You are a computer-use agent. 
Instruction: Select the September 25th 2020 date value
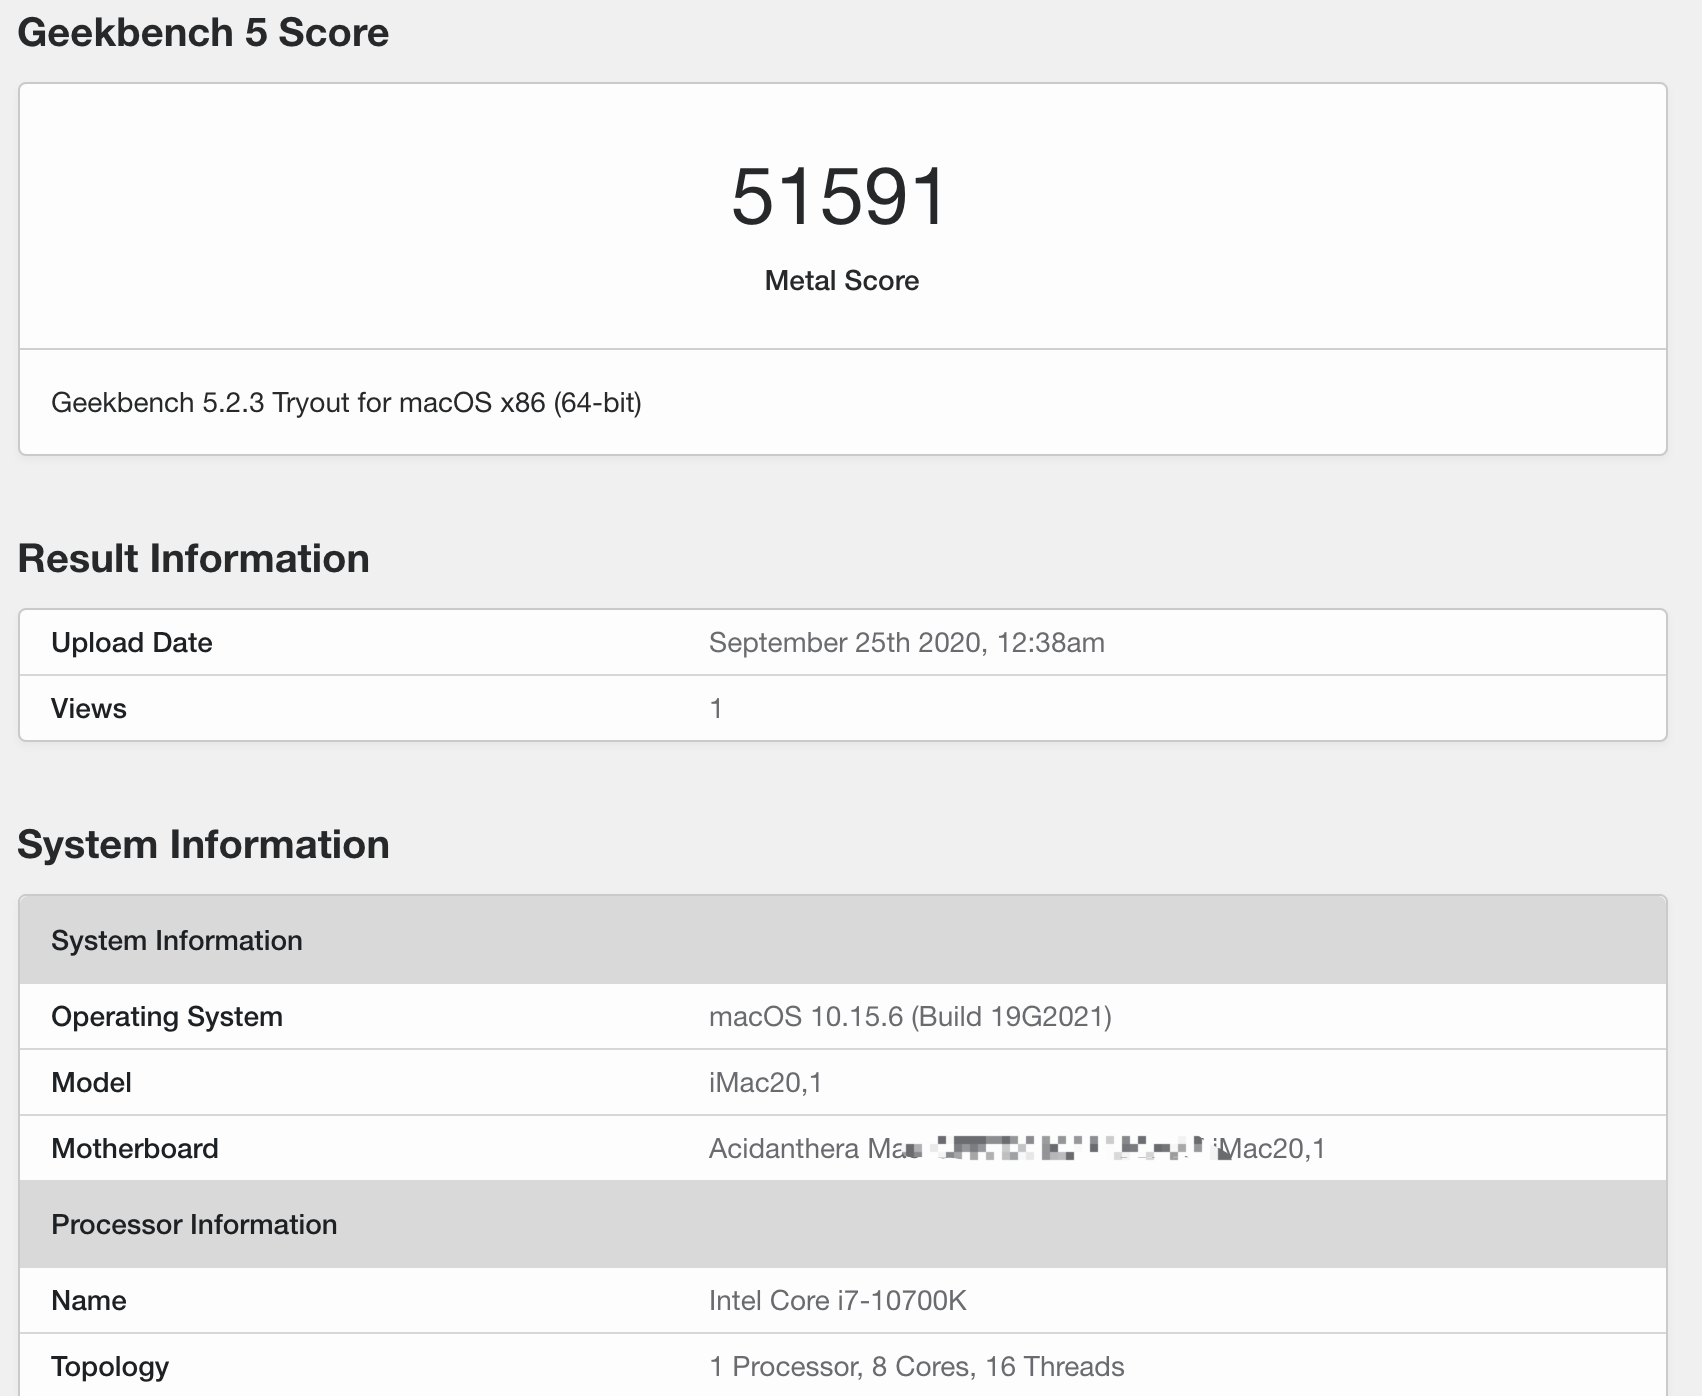click(906, 643)
